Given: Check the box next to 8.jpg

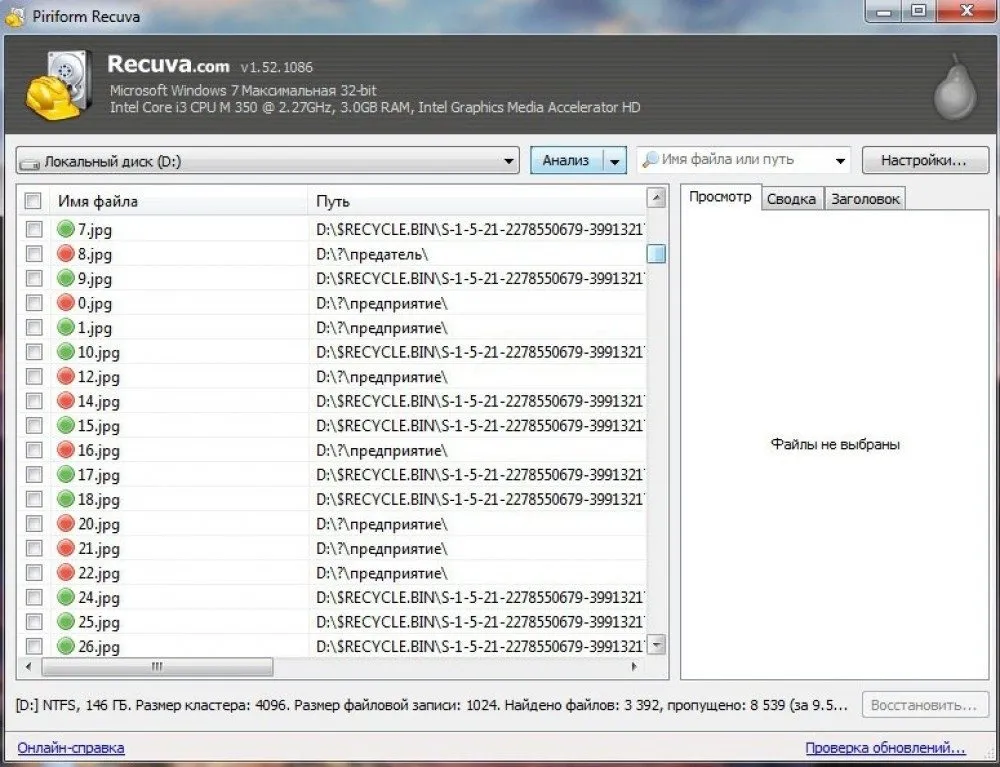Looking at the screenshot, I should point(34,254).
